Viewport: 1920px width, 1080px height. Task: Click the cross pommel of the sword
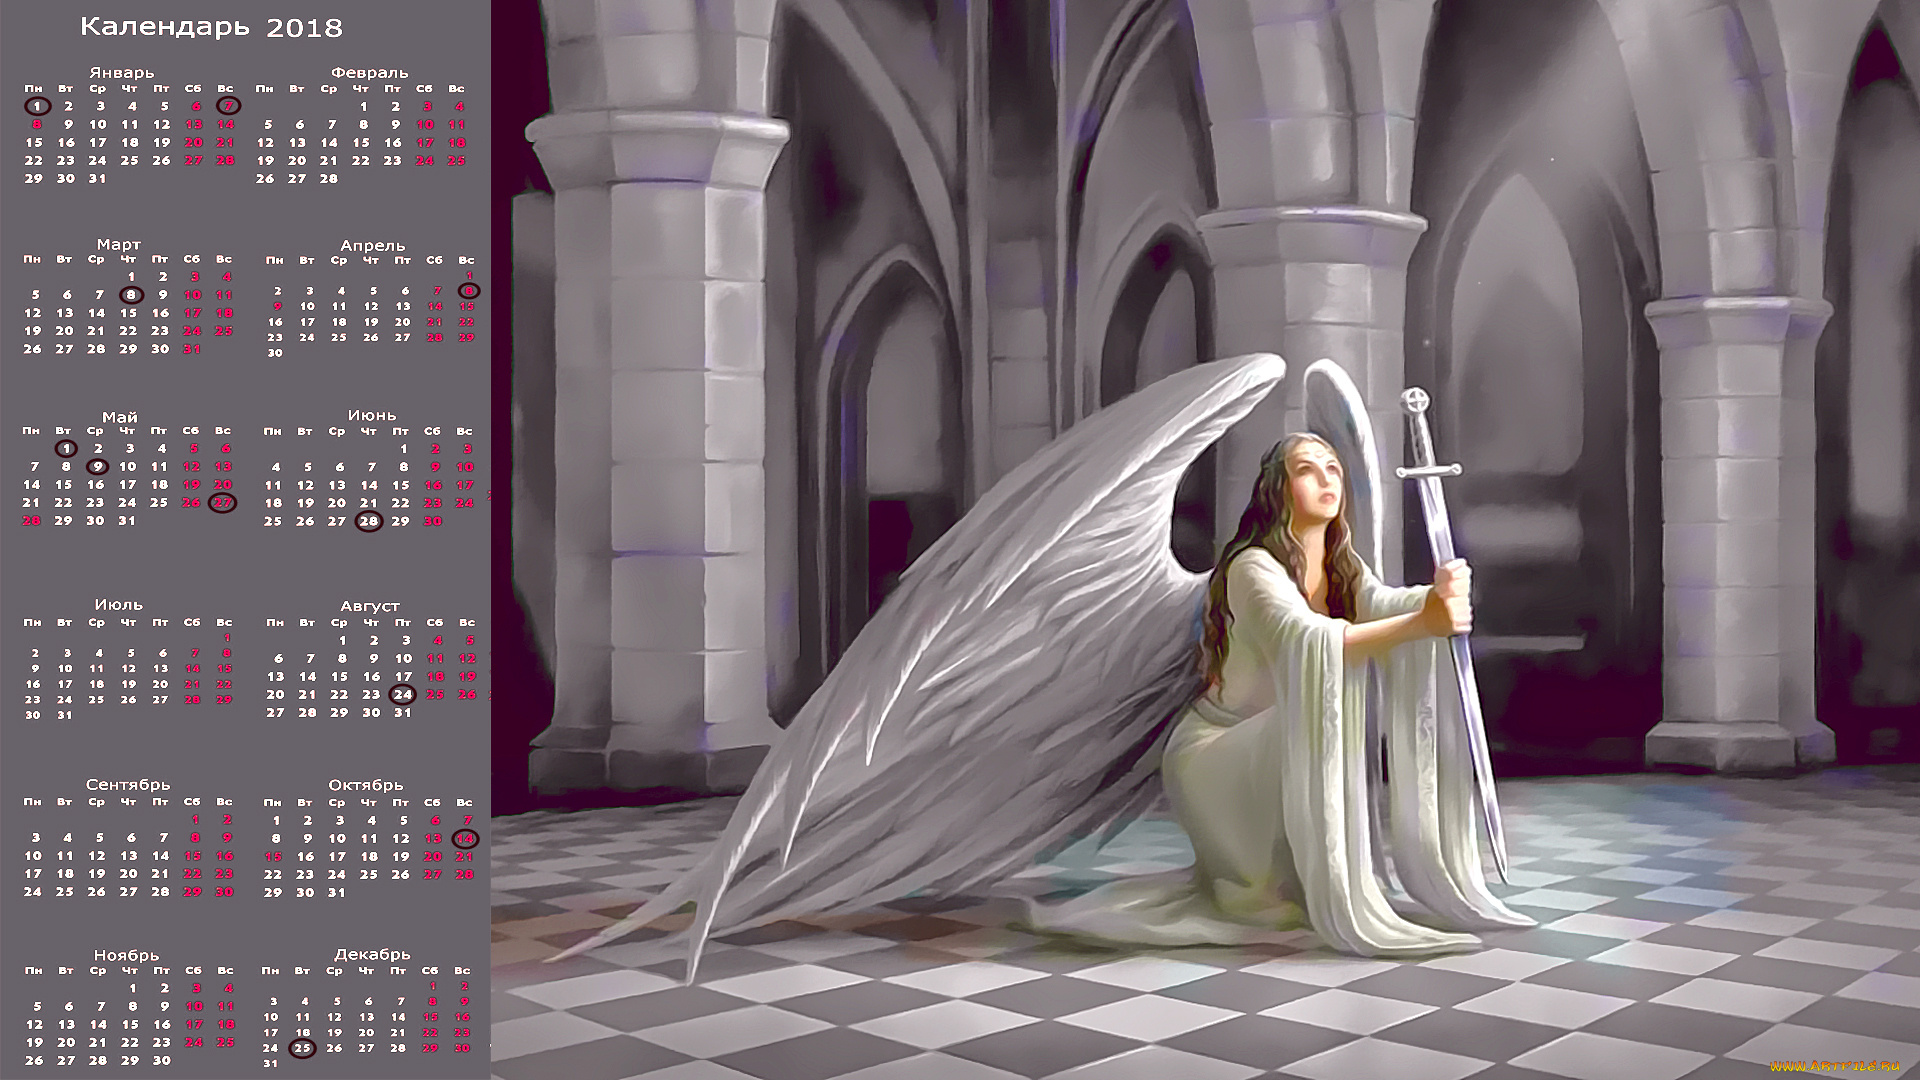[1415, 401]
